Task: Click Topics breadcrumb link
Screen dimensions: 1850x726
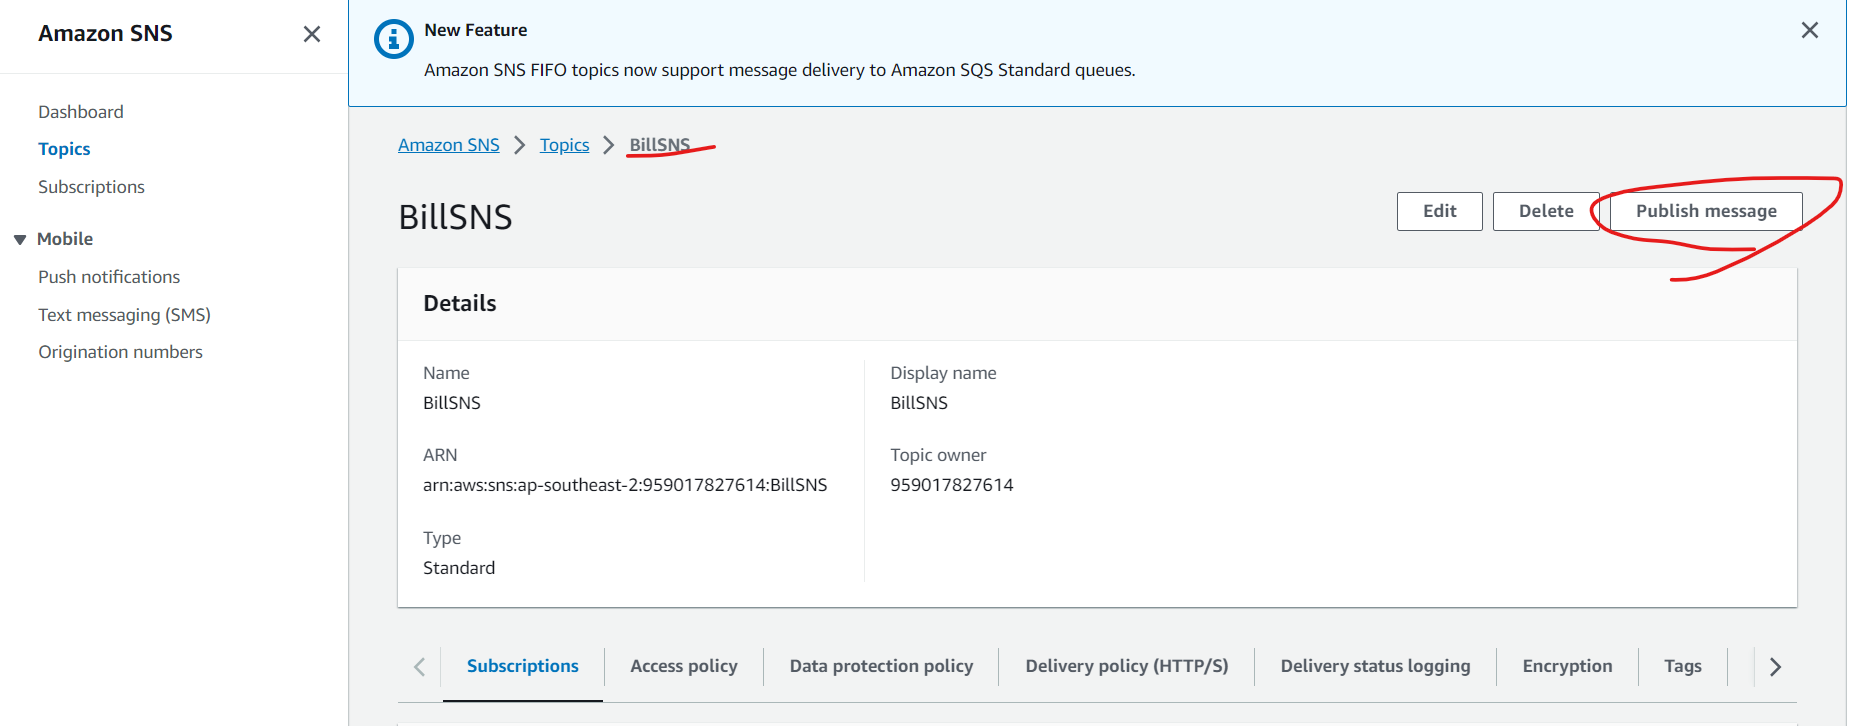Action: pos(565,145)
